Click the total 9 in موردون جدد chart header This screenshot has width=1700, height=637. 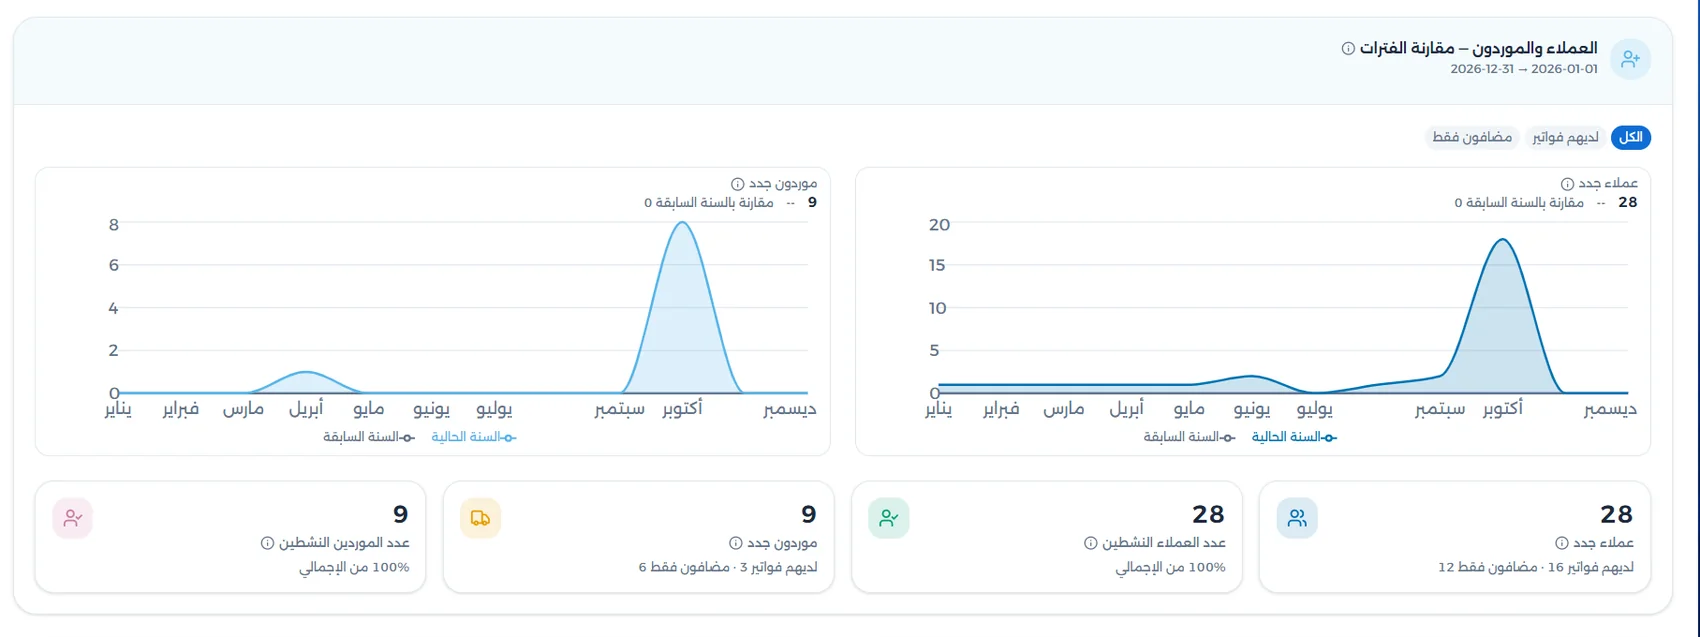coord(812,203)
